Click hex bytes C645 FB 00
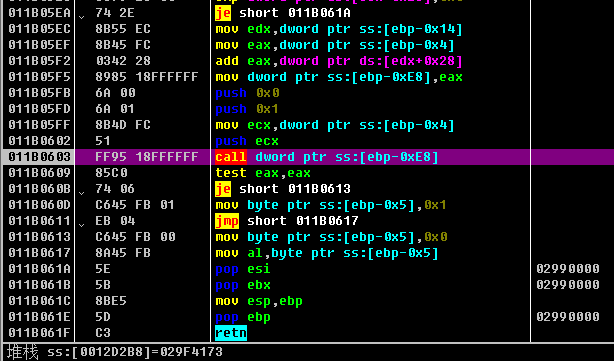This screenshot has height=361, width=614. click(135, 237)
